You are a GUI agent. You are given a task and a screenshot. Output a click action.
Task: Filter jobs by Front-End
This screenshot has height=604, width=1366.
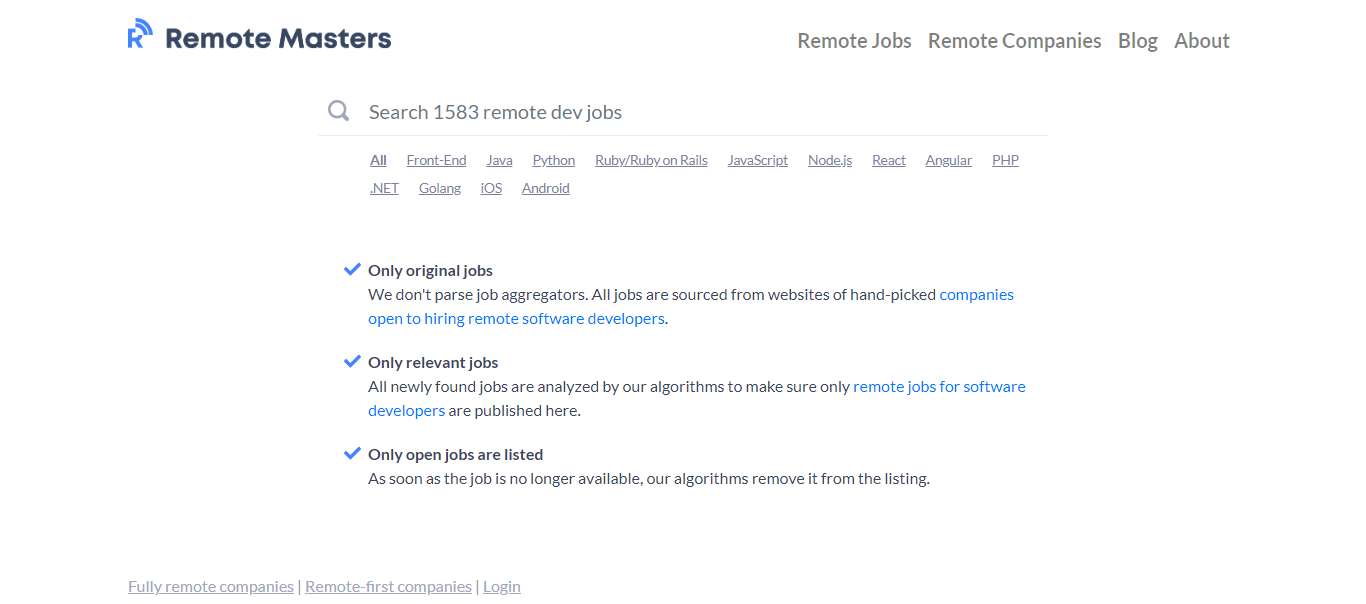point(436,160)
